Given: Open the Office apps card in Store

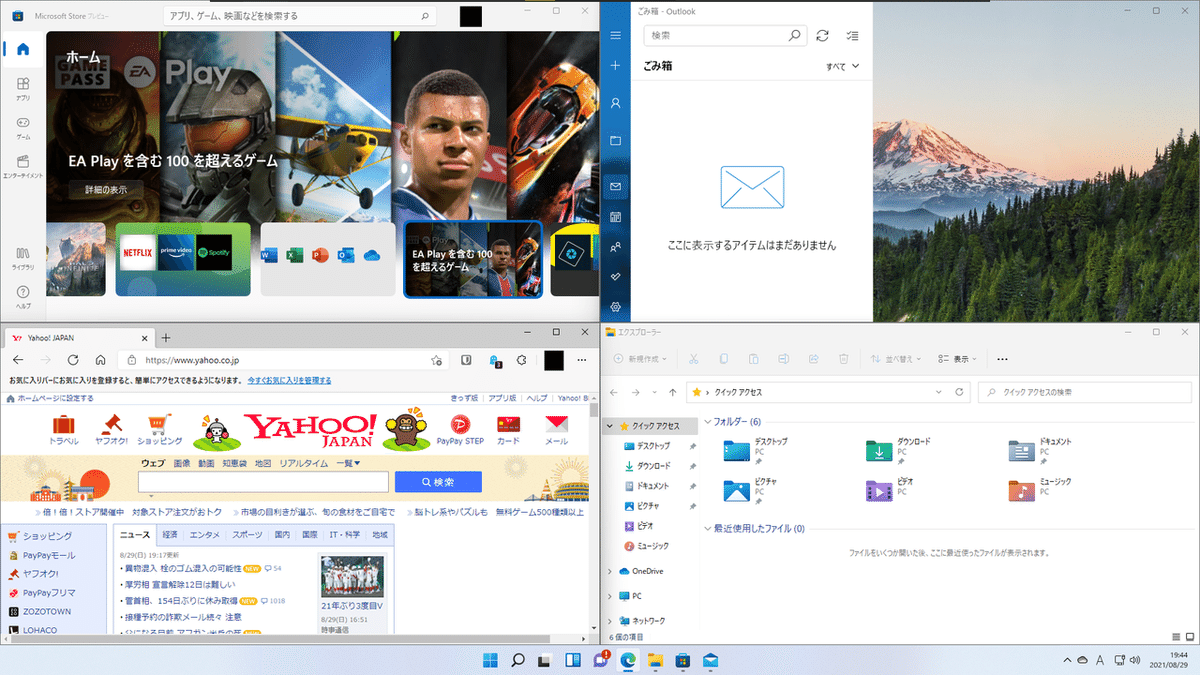Looking at the screenshot, I should (x=327, y=258).
